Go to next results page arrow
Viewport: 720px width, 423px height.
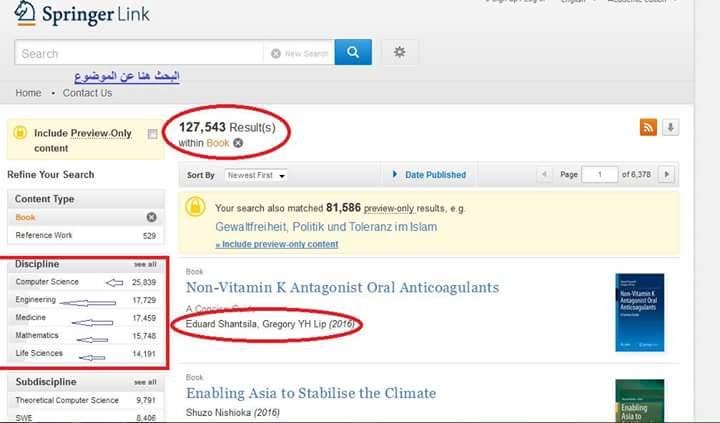(x=666, y=174)
